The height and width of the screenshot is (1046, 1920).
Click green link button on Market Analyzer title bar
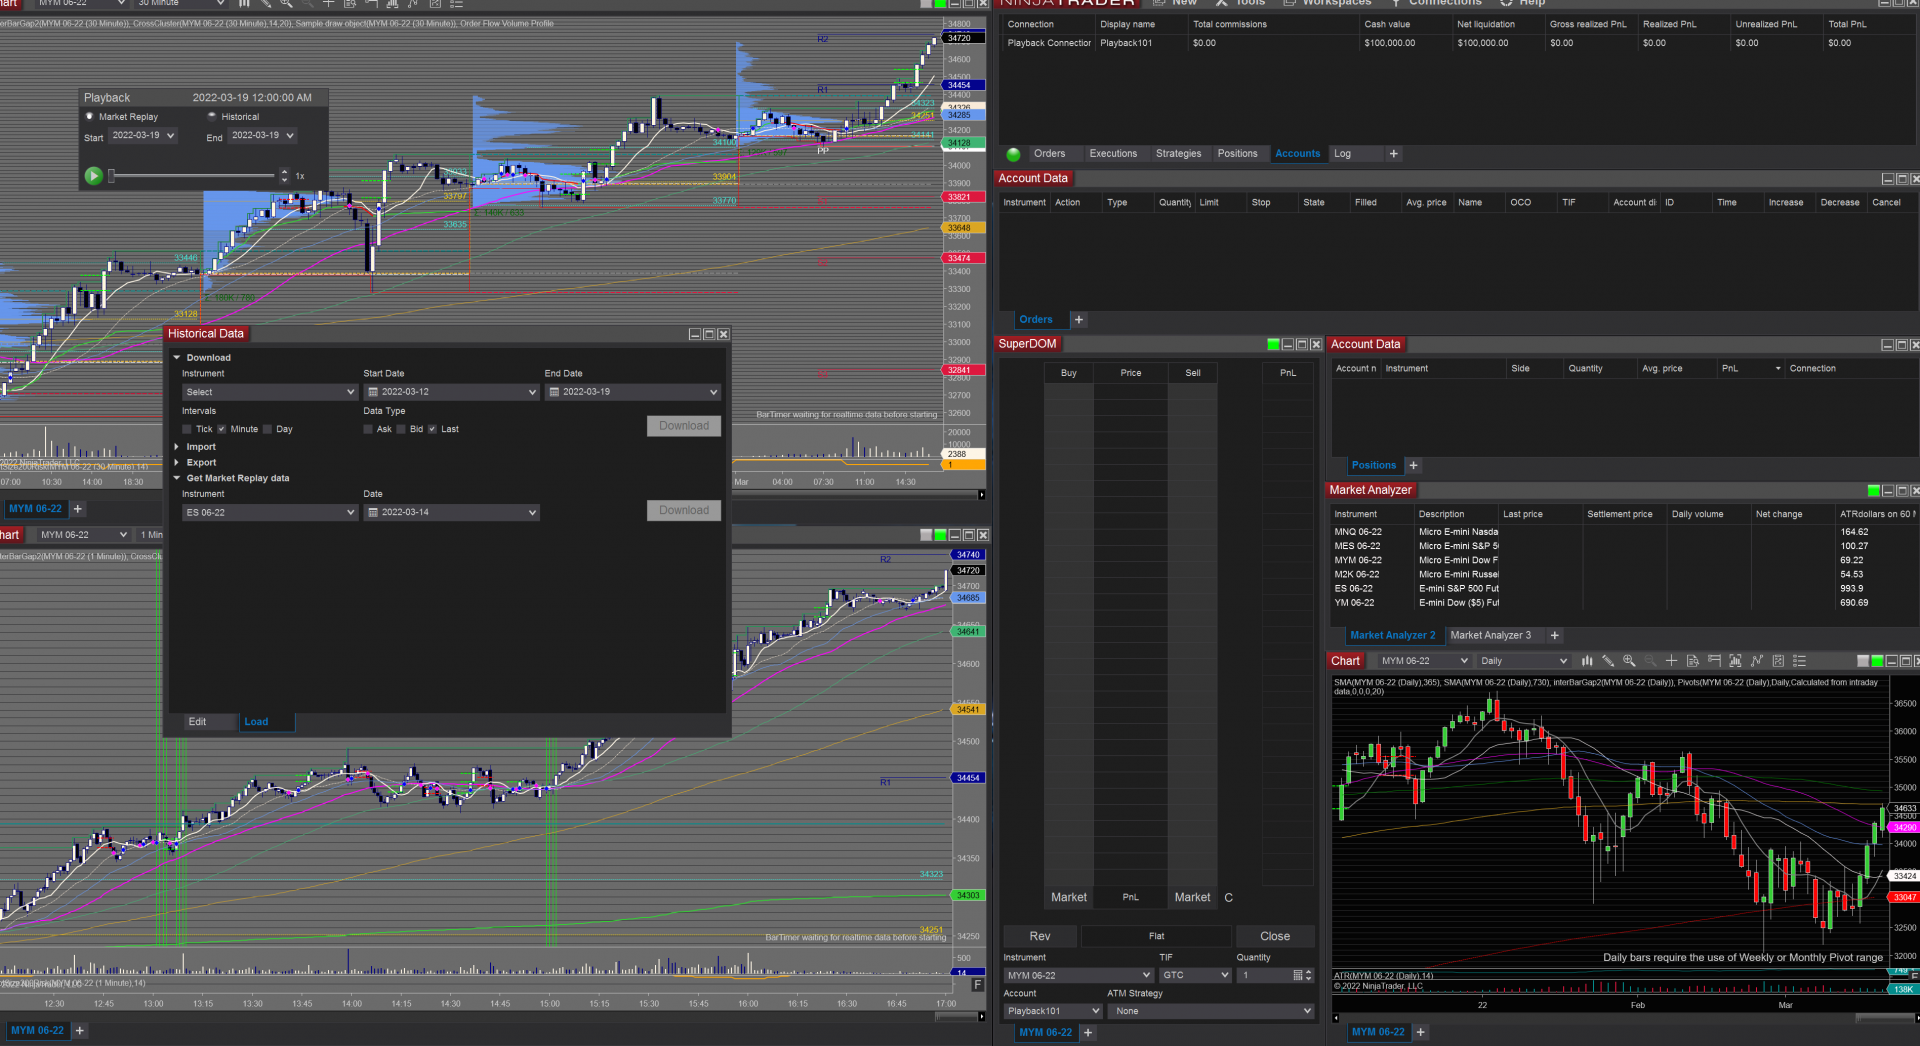tap(1873, 490)
